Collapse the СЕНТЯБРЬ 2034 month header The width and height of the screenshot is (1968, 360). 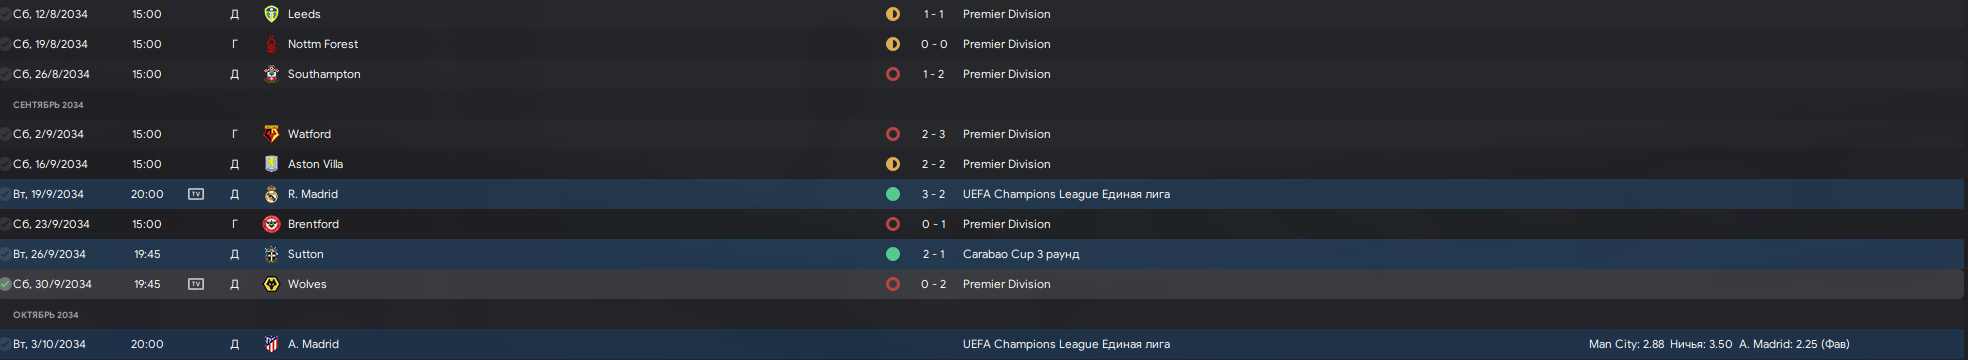tap(48, 105)
